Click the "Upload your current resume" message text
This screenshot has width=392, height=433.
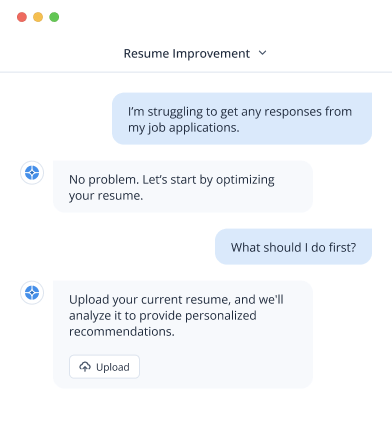tap(176, 299)
